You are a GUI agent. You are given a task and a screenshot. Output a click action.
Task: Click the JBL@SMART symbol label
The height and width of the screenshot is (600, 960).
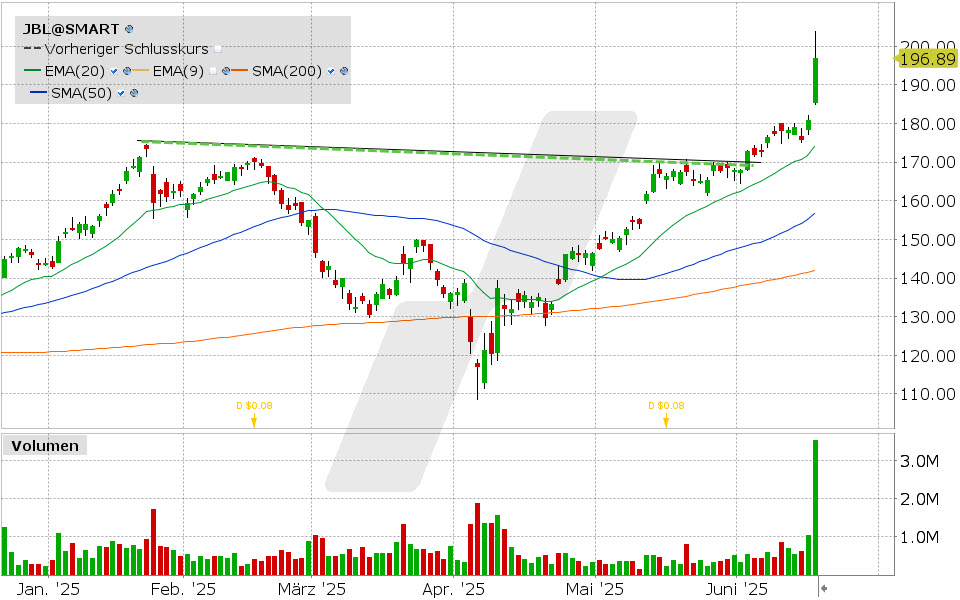coord(71,29)
